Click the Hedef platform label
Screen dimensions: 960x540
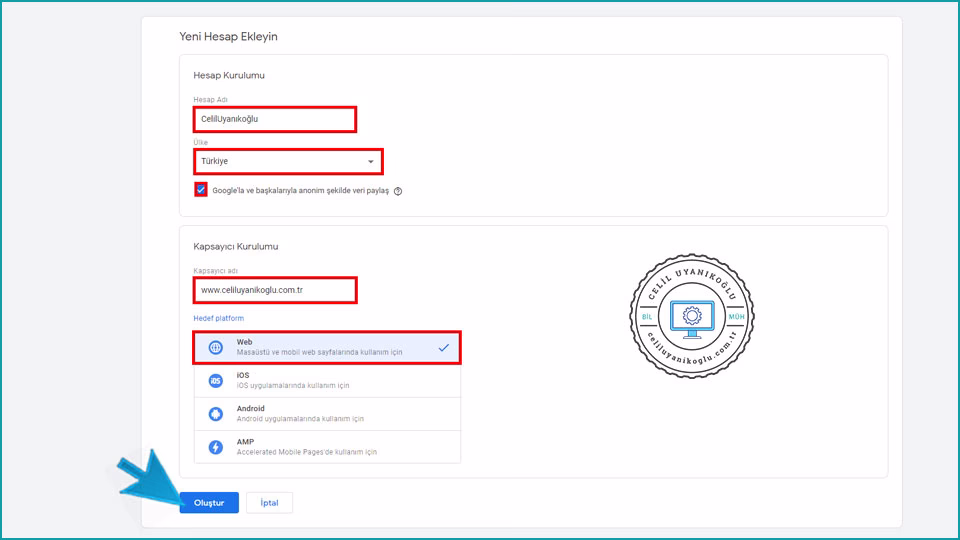[219, 318]
